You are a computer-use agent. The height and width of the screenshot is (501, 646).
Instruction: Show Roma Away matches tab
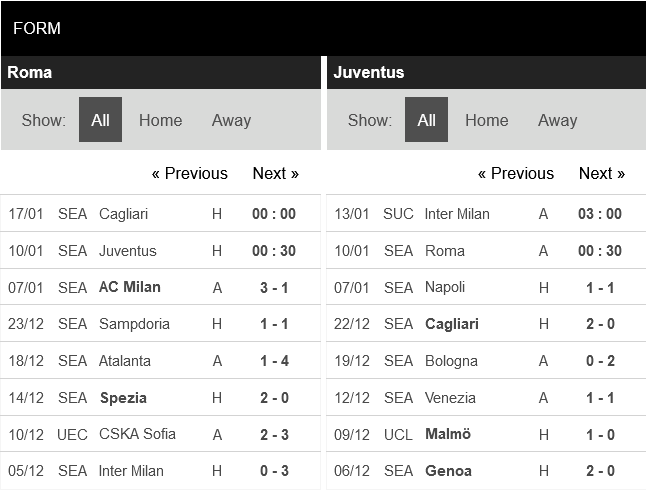pyautogui.click(x=231, y=120)
